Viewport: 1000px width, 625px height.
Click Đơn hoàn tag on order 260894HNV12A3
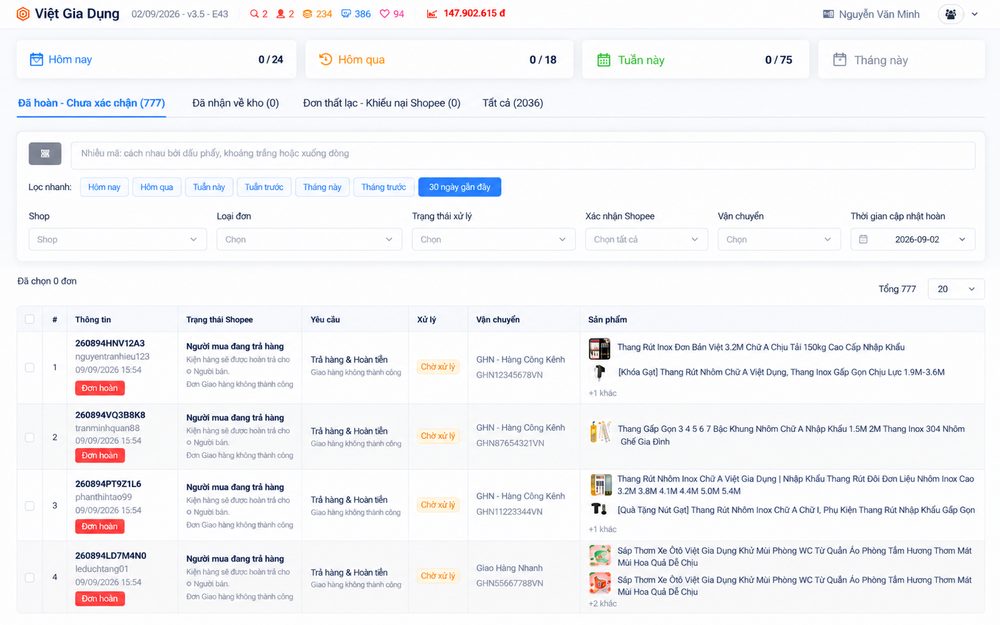coord(99,388)
